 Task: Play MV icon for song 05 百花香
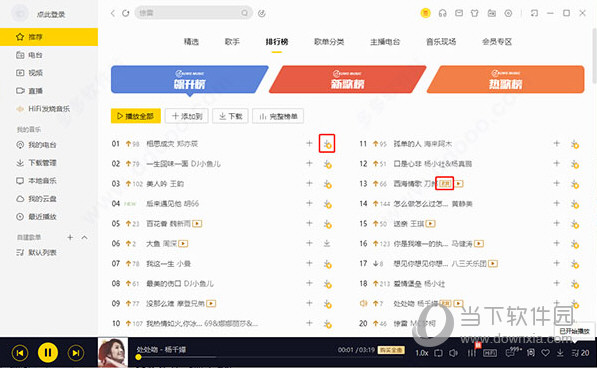click(197, 224)
